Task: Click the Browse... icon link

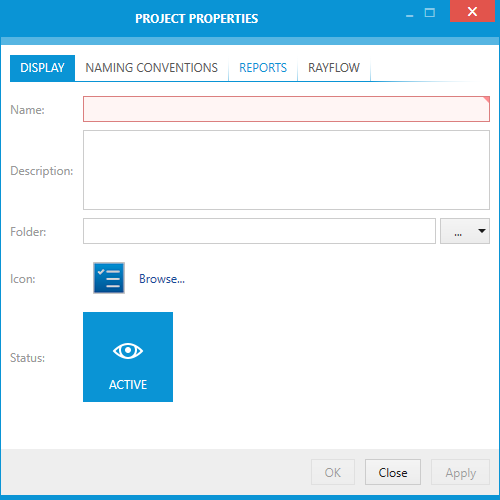Action: [162, 279]
